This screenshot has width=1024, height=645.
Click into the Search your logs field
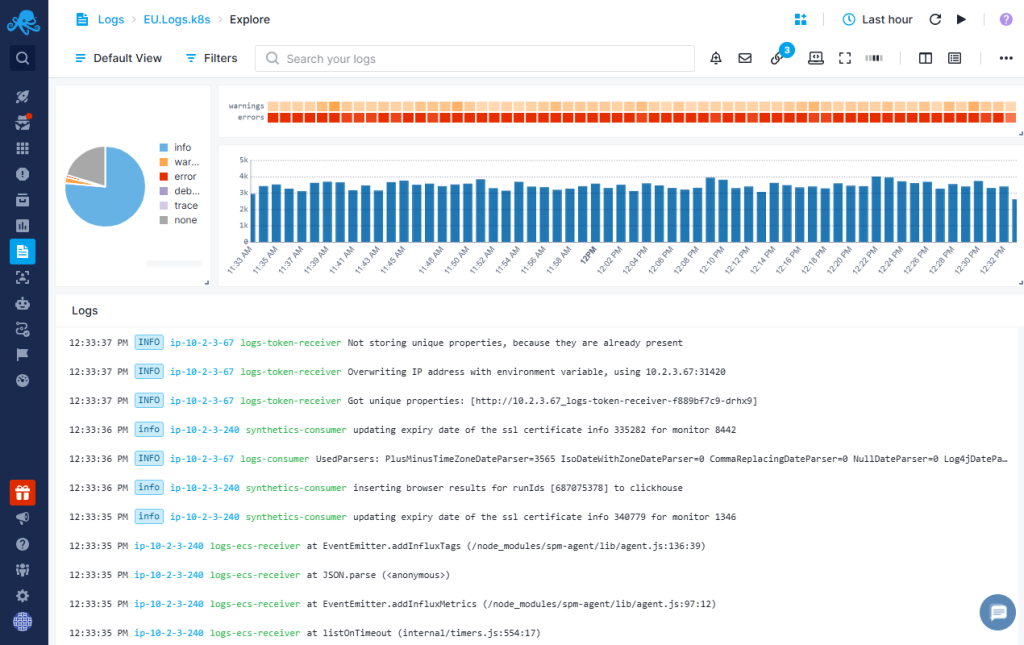(474, 59)
